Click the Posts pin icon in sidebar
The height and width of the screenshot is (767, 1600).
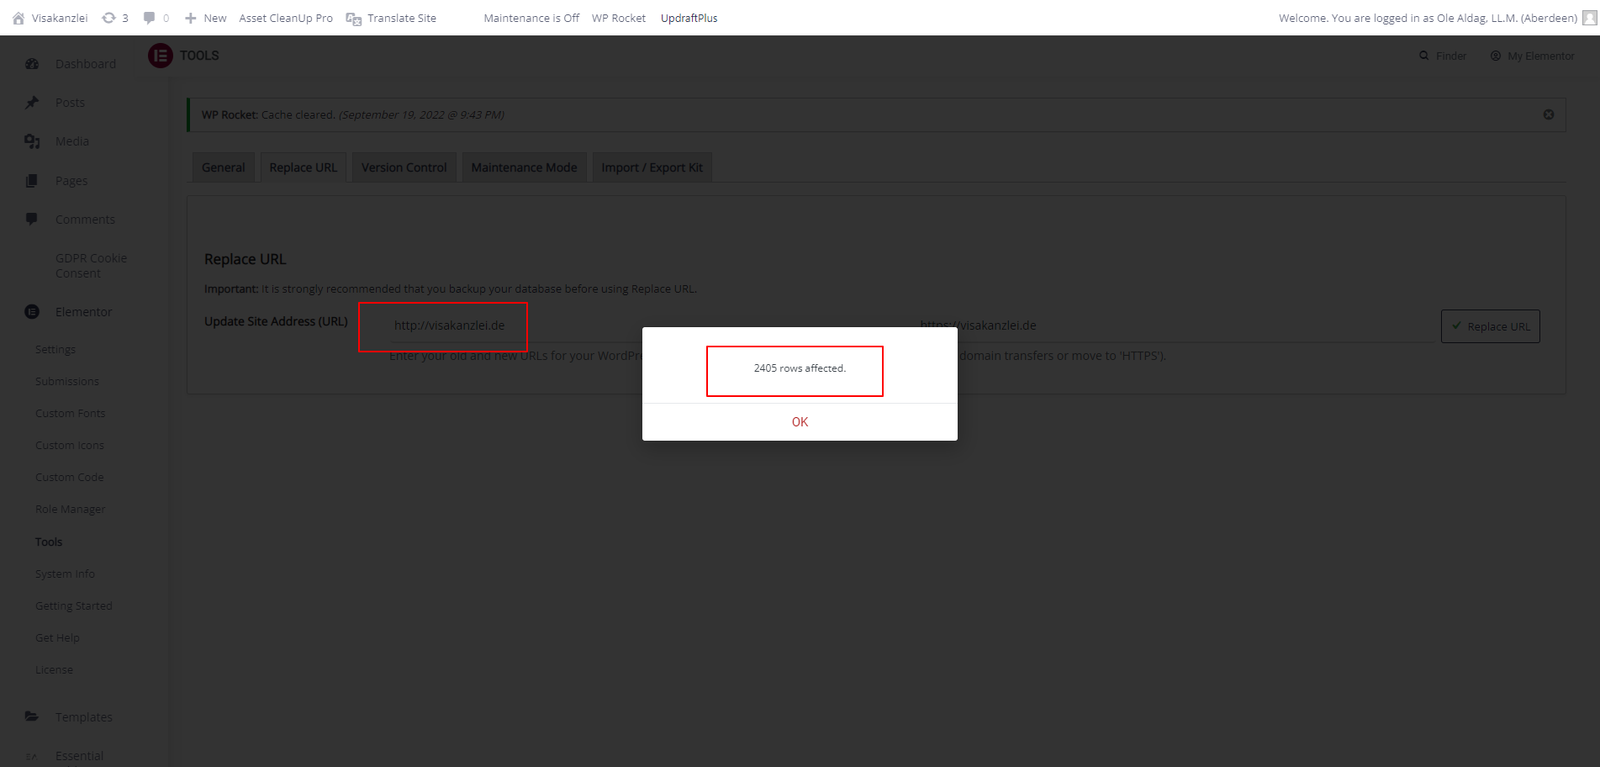tap(32, 103)
